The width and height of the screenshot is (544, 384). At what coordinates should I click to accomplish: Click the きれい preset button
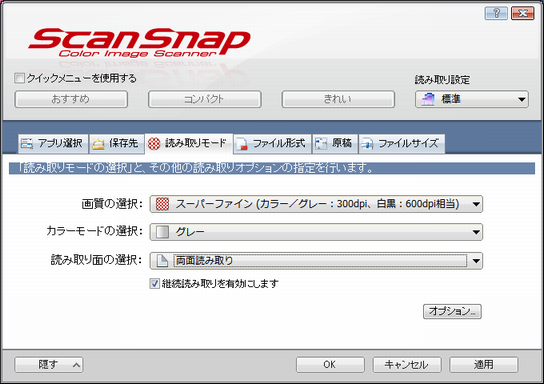coord(338,99)
